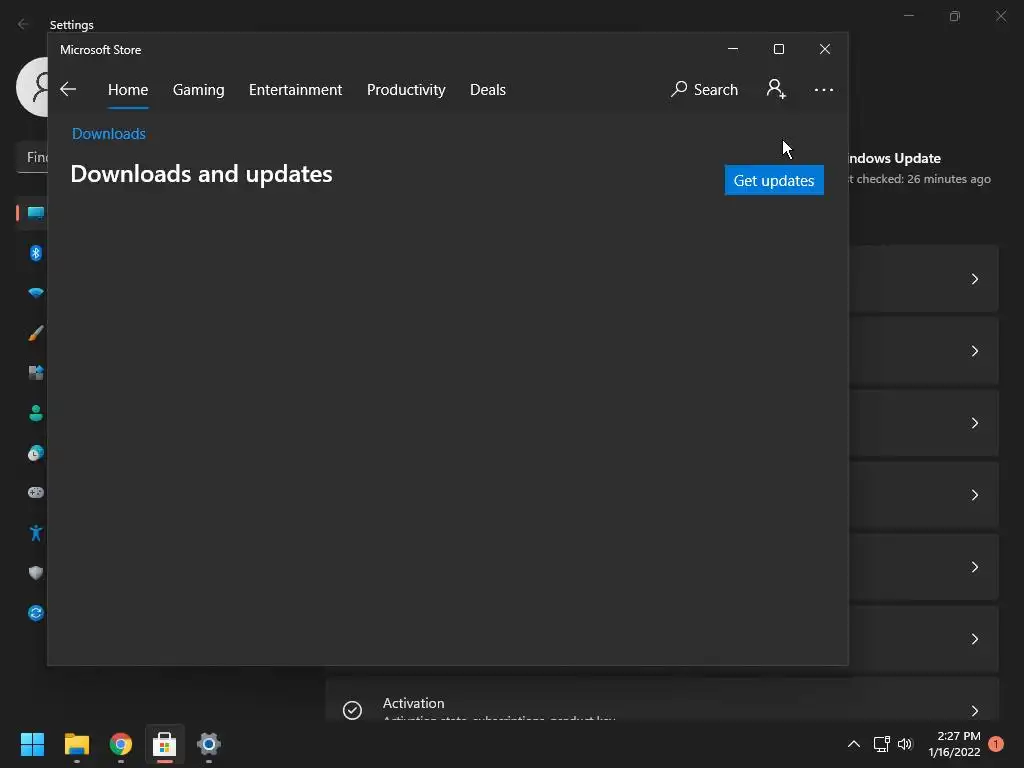
Task: Click the Find a setting search box
Action: (x=32, y=157)
